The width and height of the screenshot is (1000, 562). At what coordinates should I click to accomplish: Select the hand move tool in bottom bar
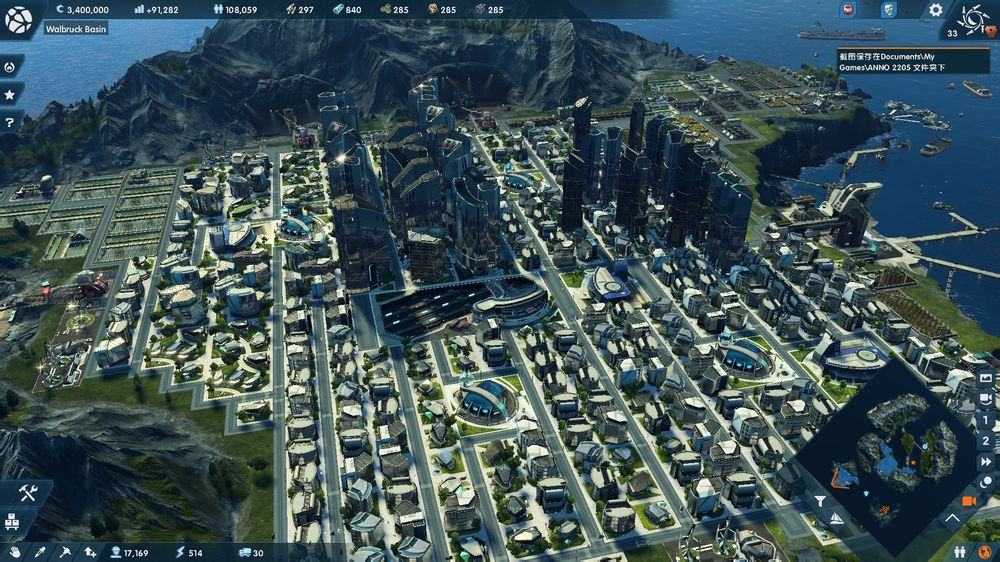click(x=14, y=552)
